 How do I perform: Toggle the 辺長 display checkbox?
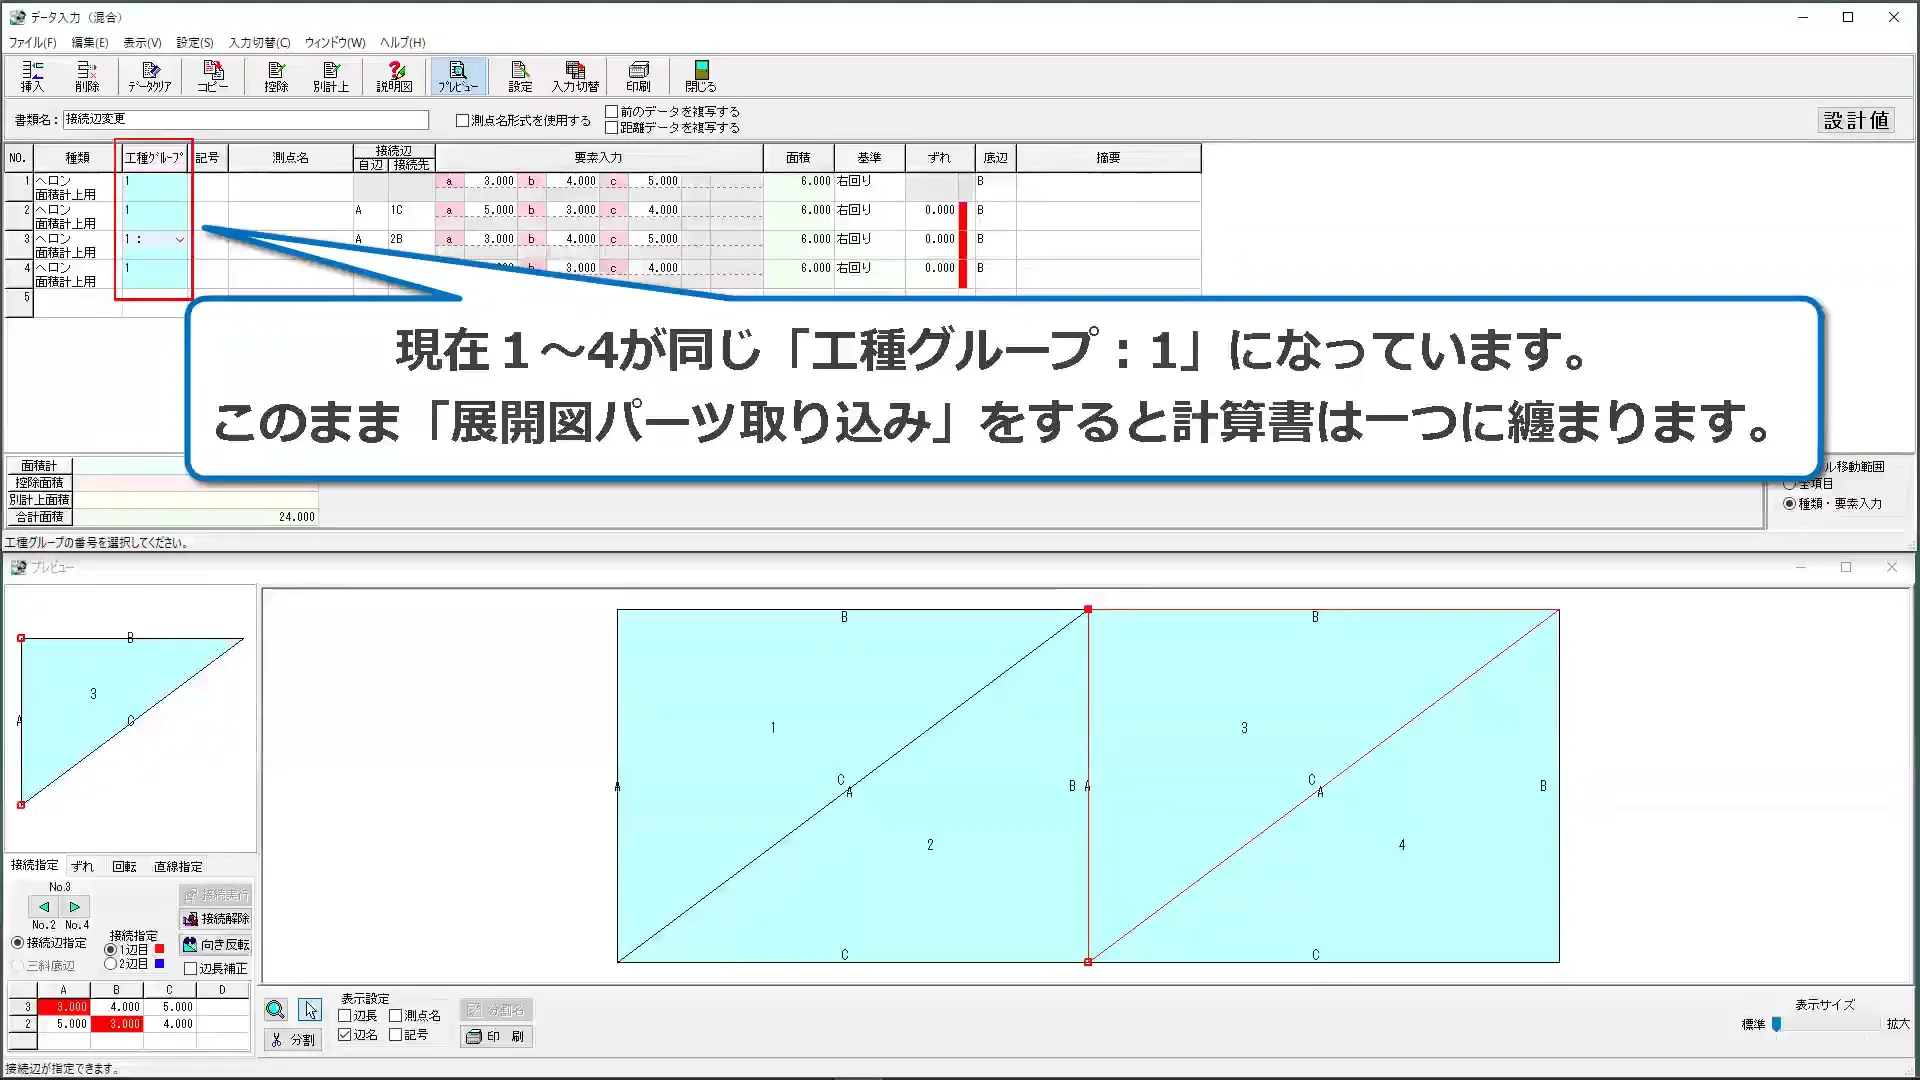point(345,1016)
